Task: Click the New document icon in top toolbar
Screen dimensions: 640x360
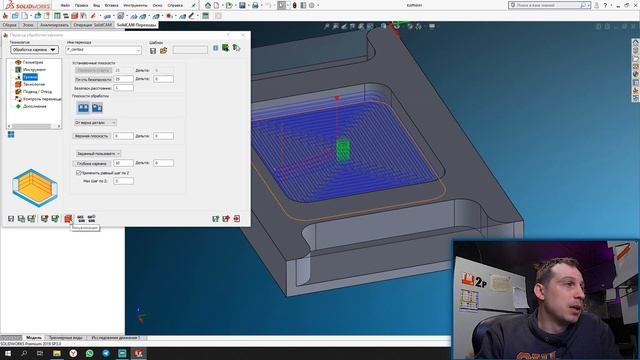Action: point(216,5)
